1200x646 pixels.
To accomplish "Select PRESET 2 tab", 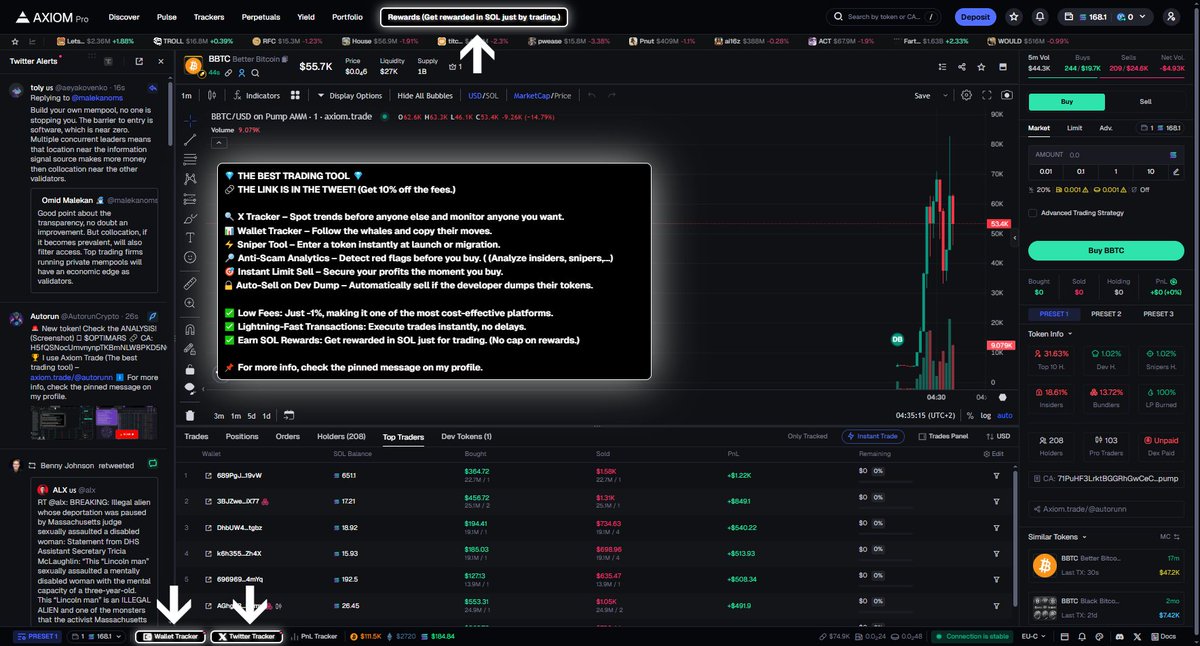I will pos(1106,314).
